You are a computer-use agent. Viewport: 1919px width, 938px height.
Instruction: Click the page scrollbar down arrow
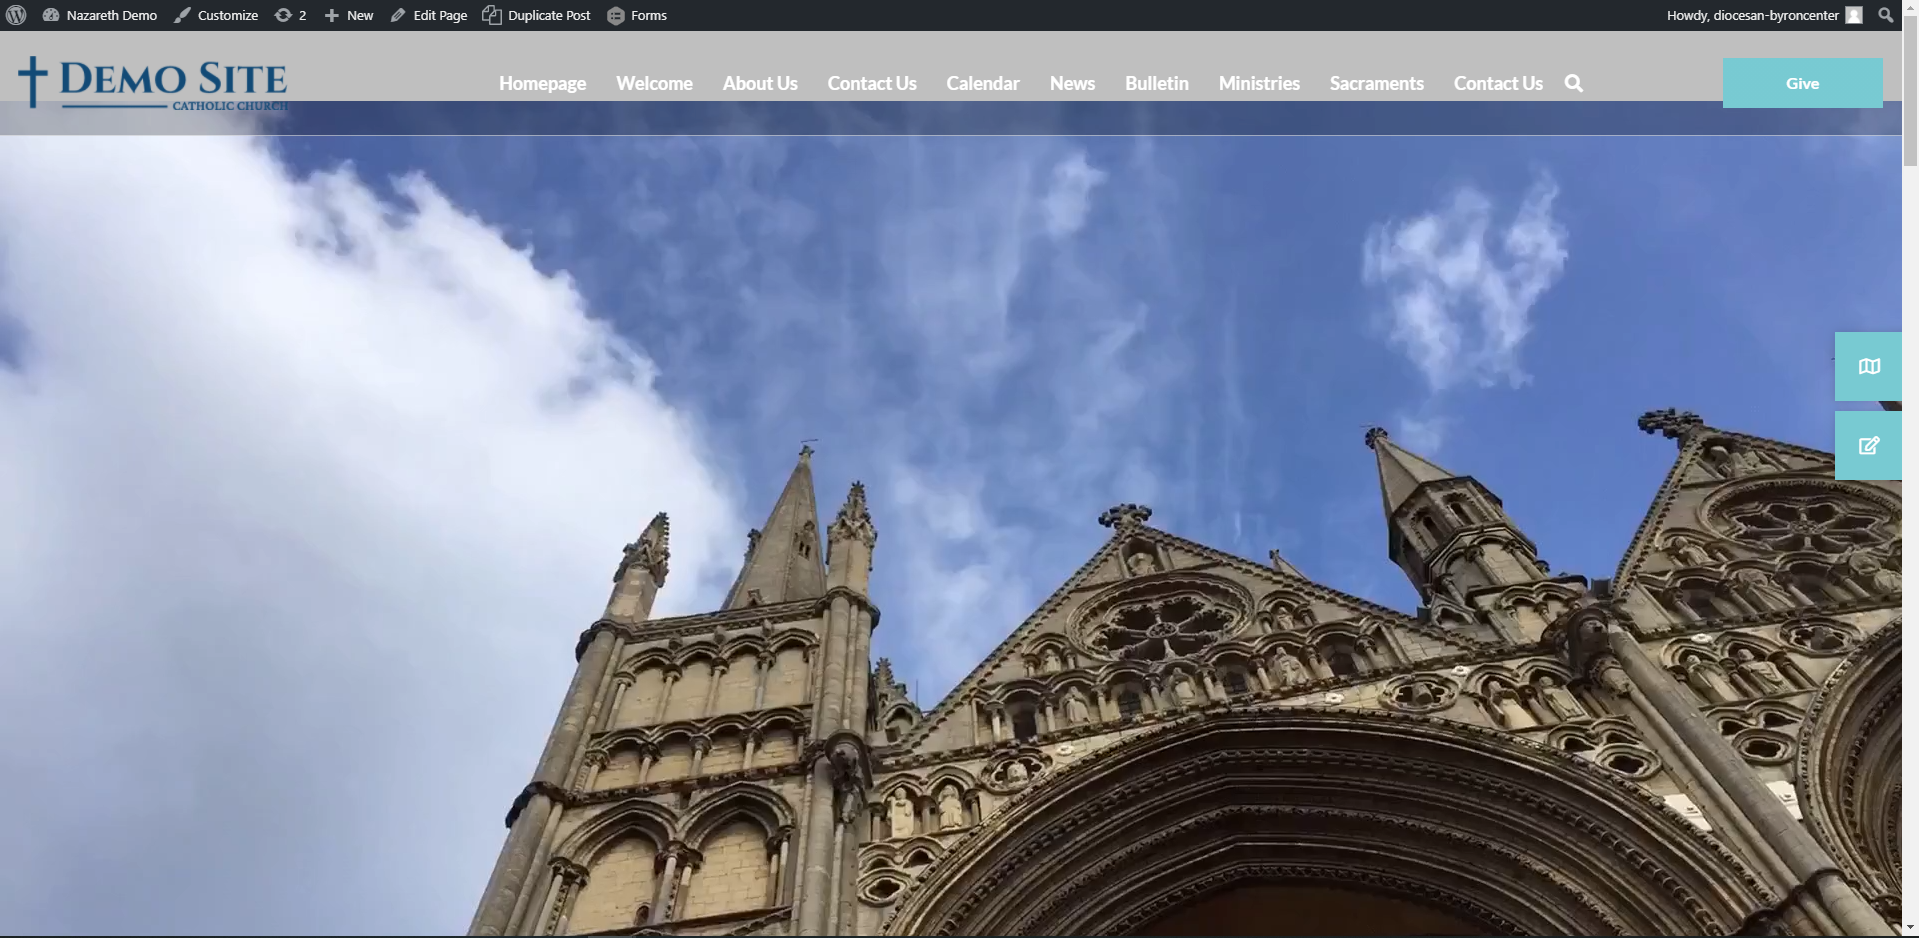click(x=1910, y=929)
